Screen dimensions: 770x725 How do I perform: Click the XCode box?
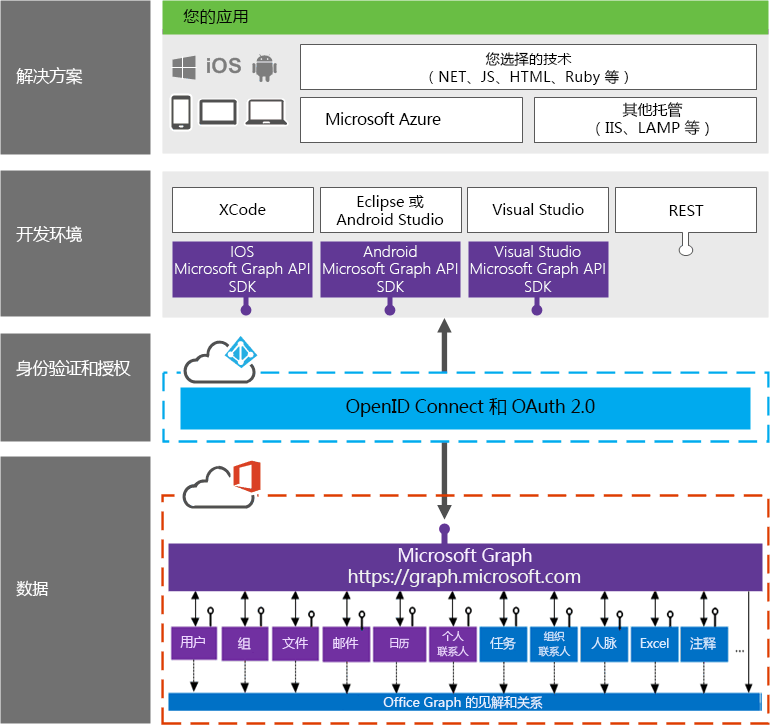(242, 210)
